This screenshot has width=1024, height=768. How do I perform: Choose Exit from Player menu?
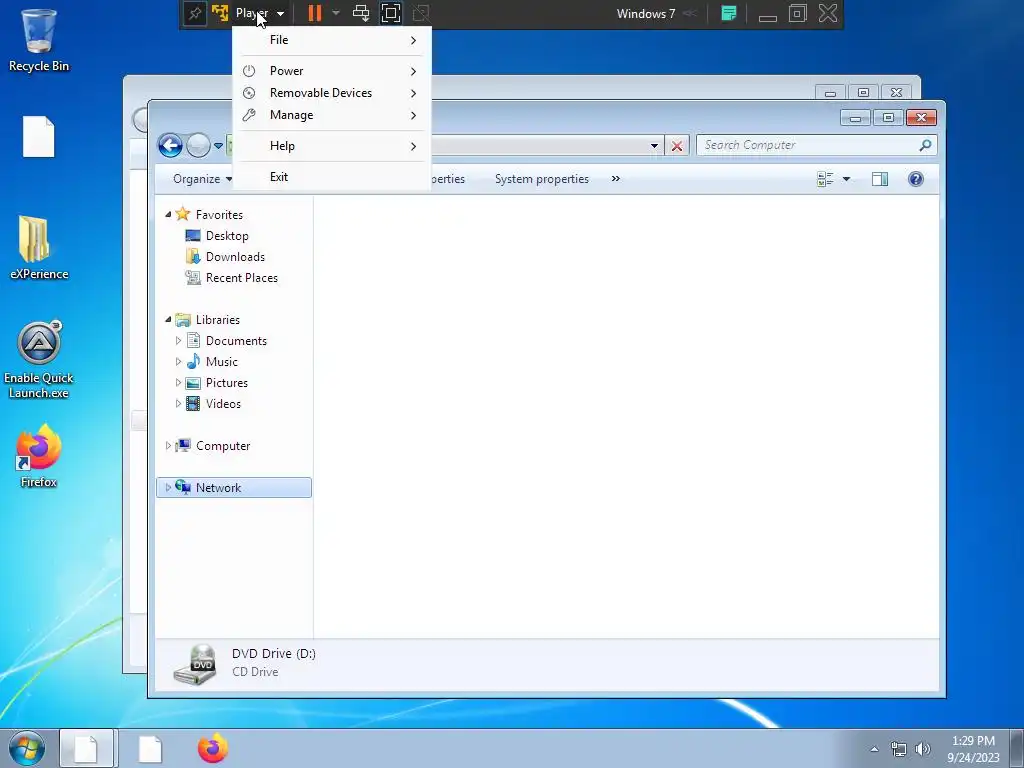pyautogui.click(x=332, y=177)
